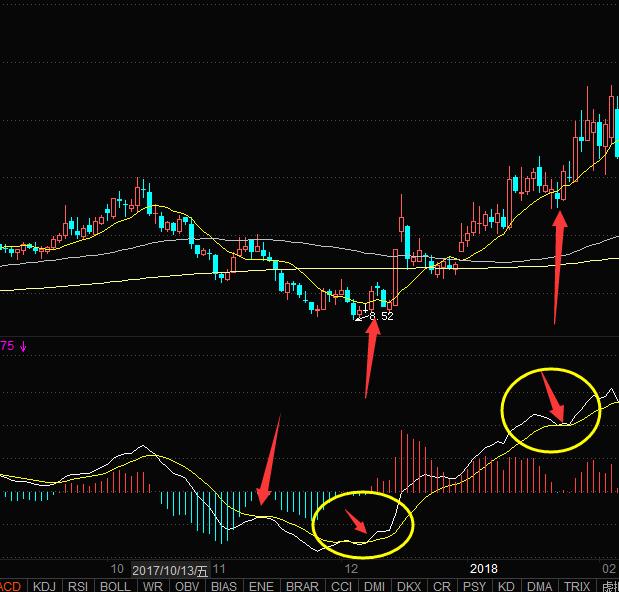Select the DMA indicator tab

point(539,586)
